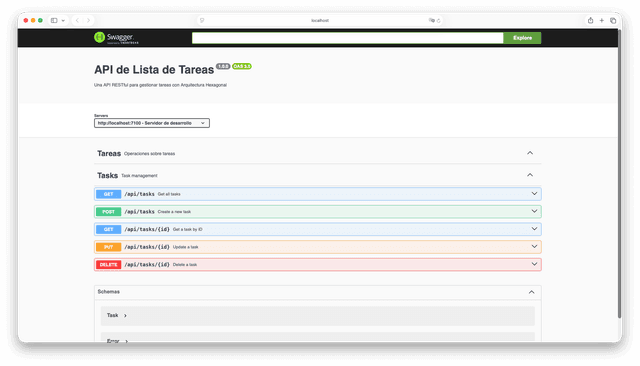This screenshot has width=640, height=366.
Task: Click the DELETE method badge
Action: point(109,264)
